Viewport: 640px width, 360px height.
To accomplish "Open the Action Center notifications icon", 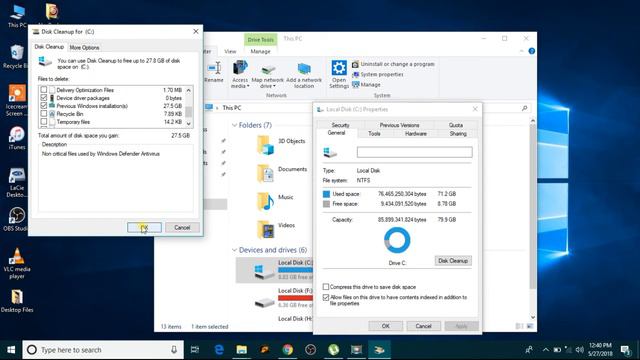I will (x=625, y=350).
